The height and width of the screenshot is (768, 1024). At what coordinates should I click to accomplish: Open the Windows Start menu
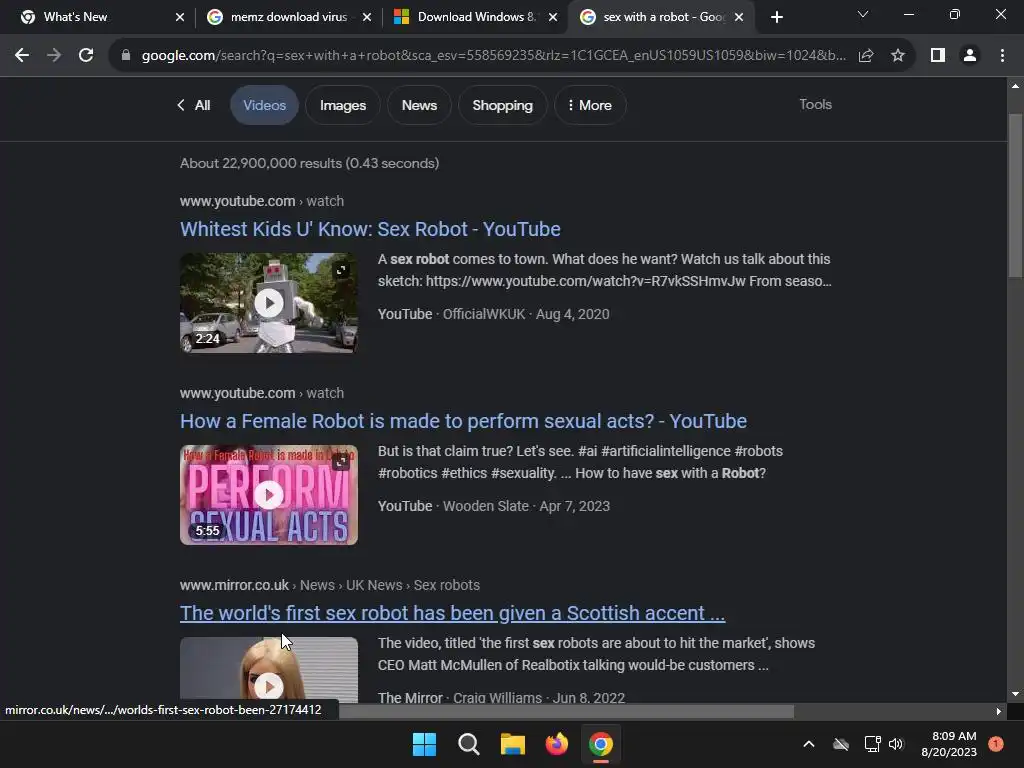pyautogui.click(x=424, y=744)
